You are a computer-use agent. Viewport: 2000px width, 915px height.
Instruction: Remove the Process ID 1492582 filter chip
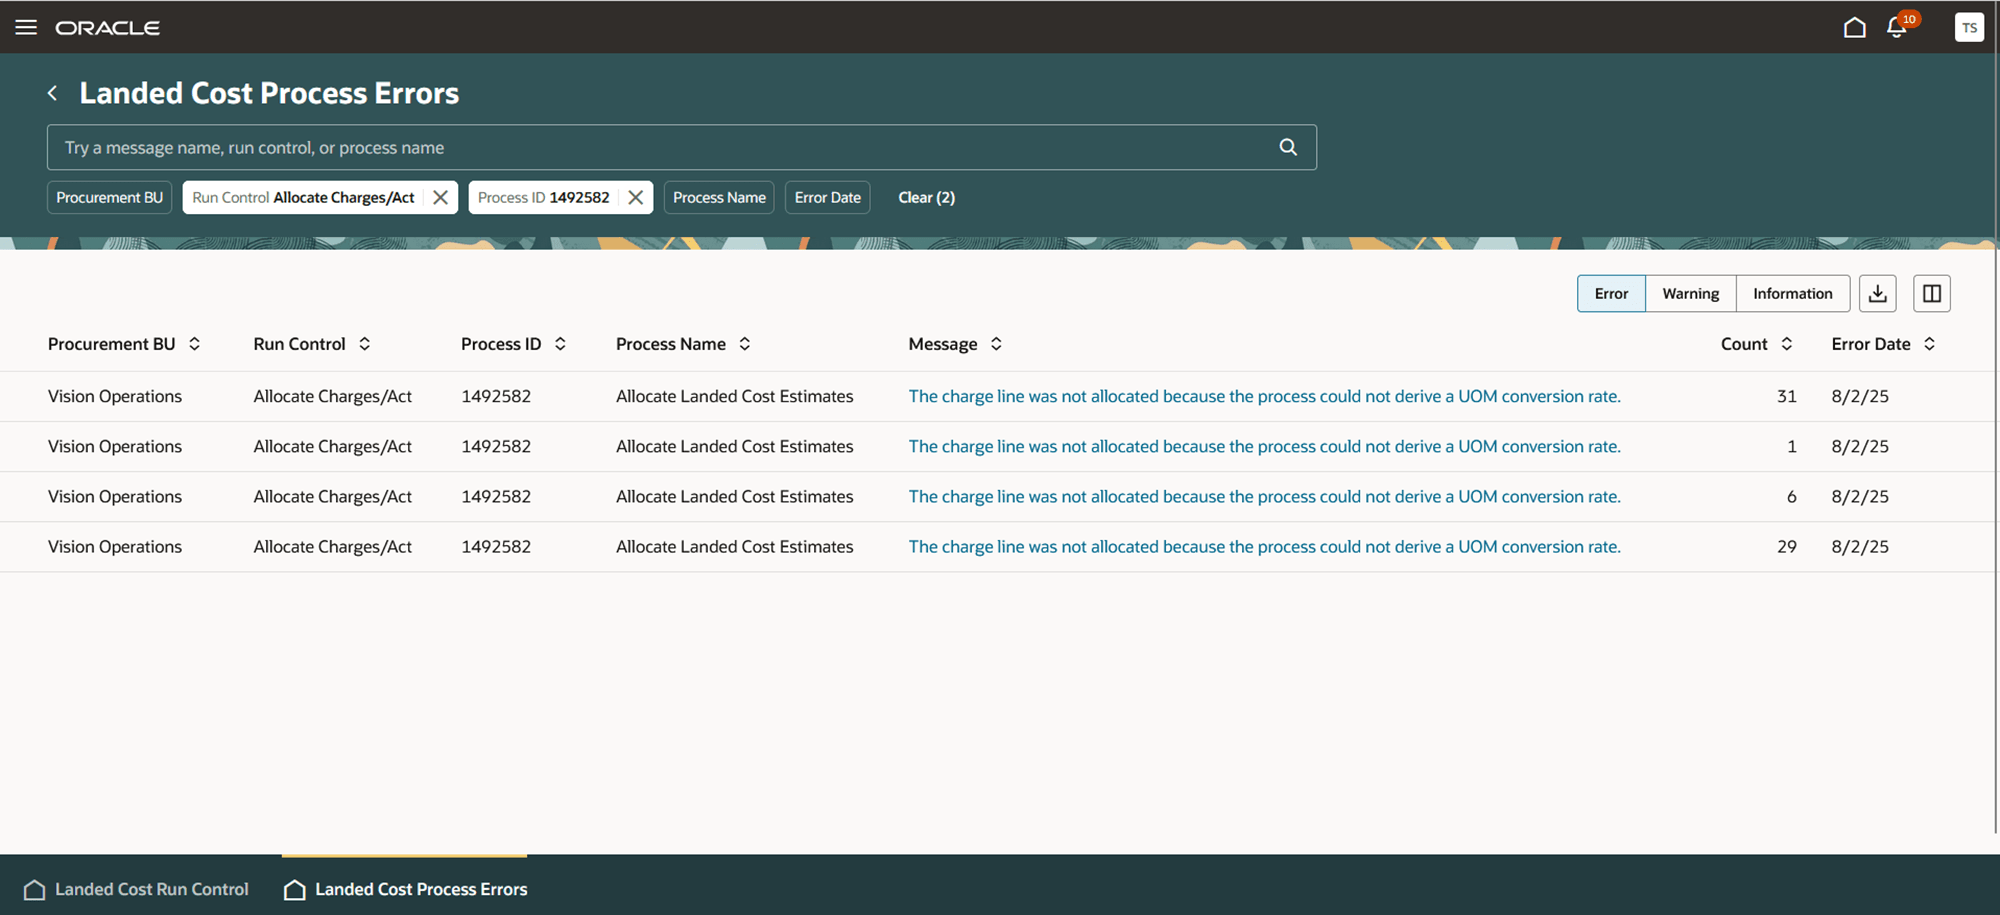coord(635,197)
